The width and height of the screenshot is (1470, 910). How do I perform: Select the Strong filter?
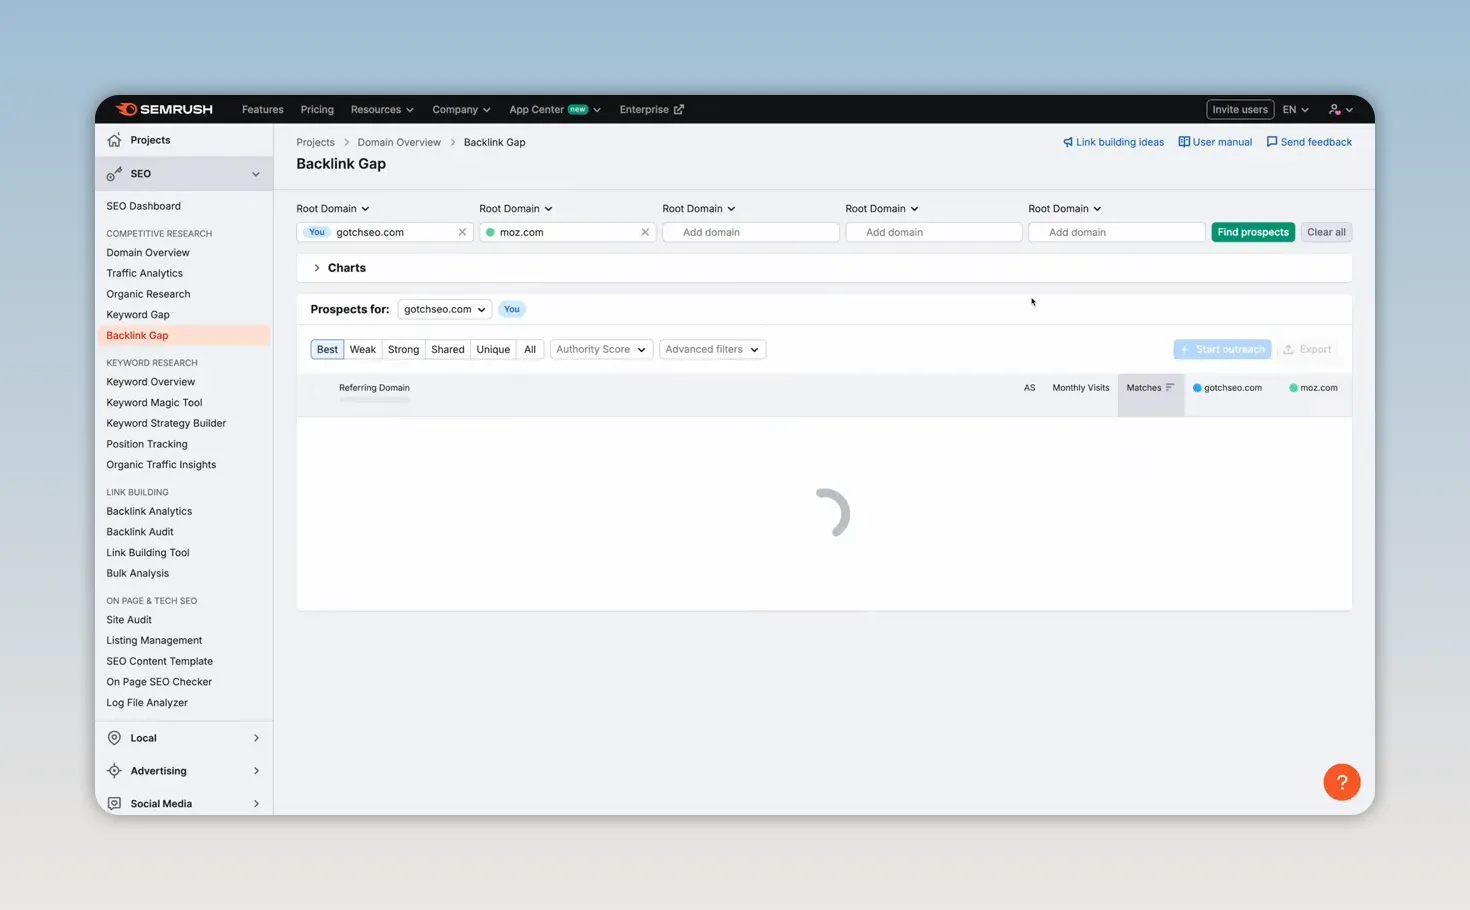tap(403, 350)
